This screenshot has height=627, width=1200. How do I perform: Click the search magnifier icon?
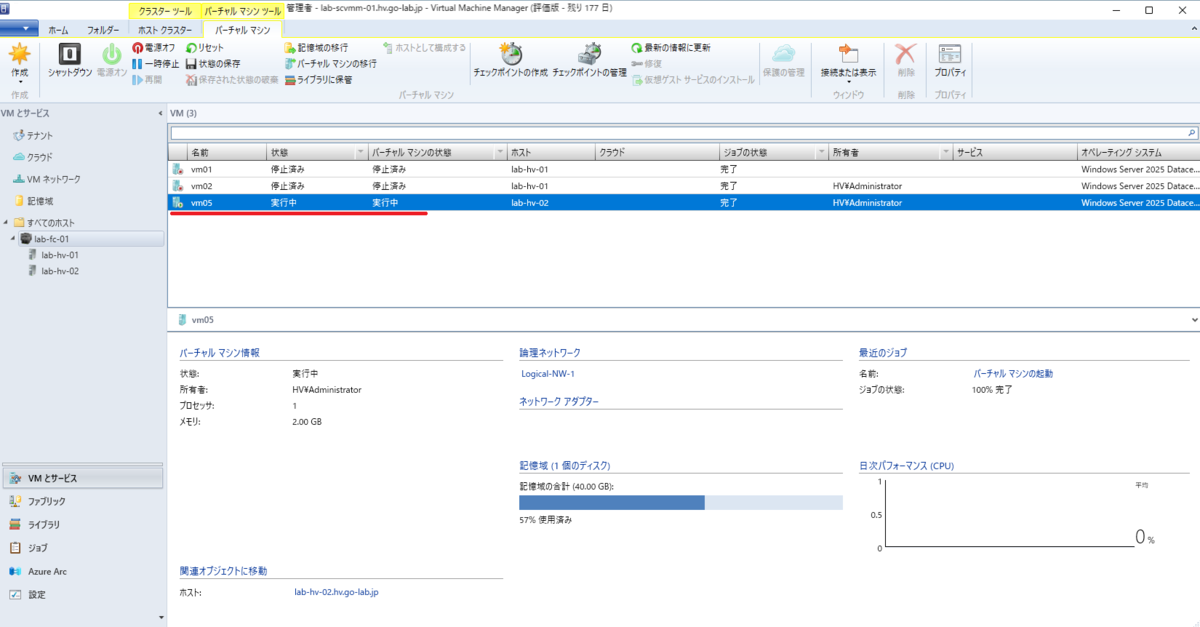1191,132
